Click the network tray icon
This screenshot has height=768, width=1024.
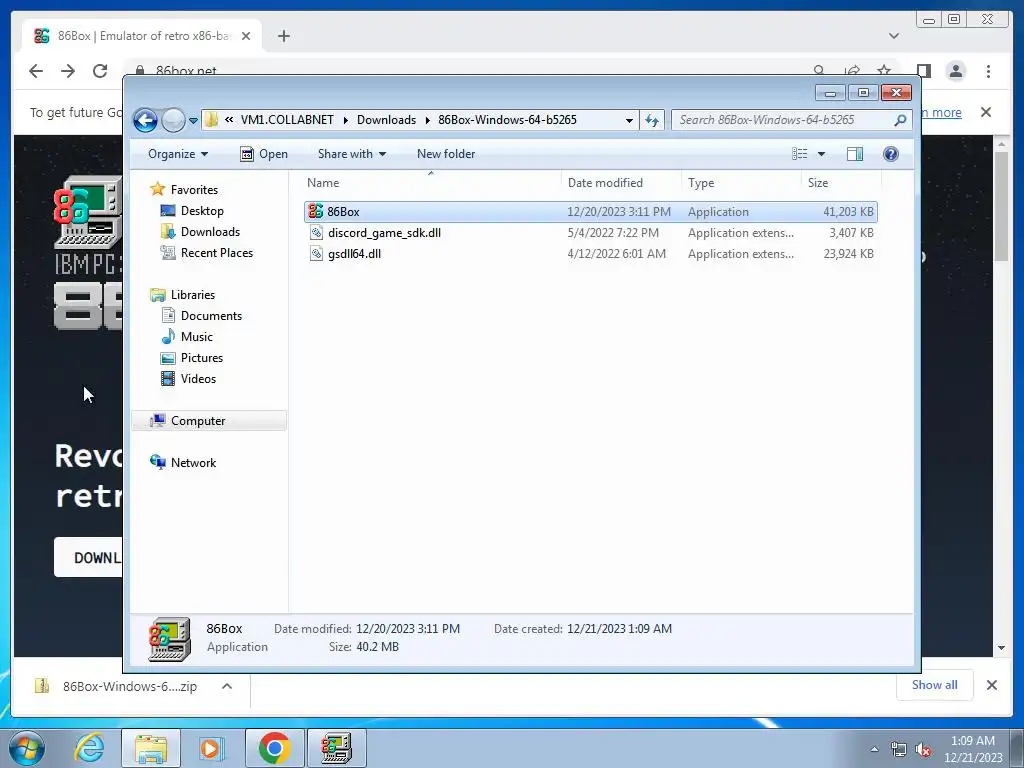click(x=899, y=750)
